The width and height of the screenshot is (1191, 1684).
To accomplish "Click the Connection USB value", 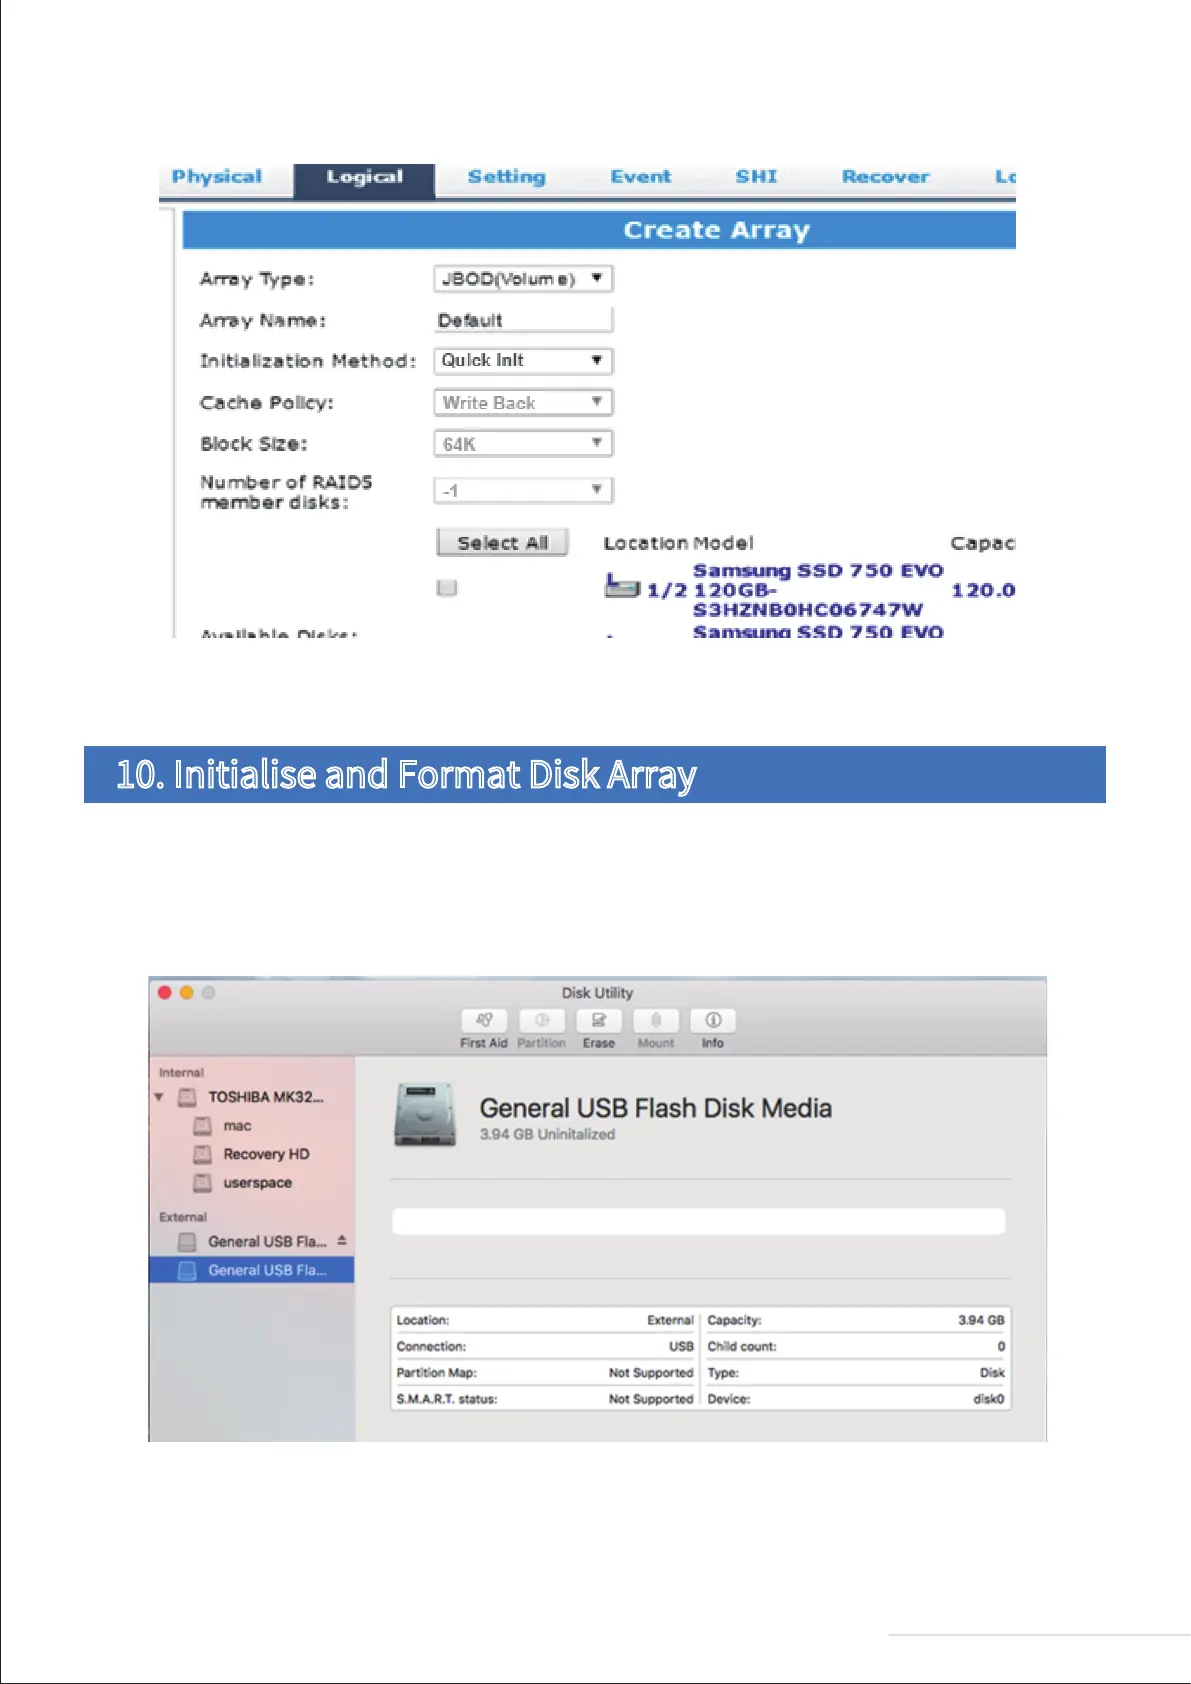I will point(681,1346).
